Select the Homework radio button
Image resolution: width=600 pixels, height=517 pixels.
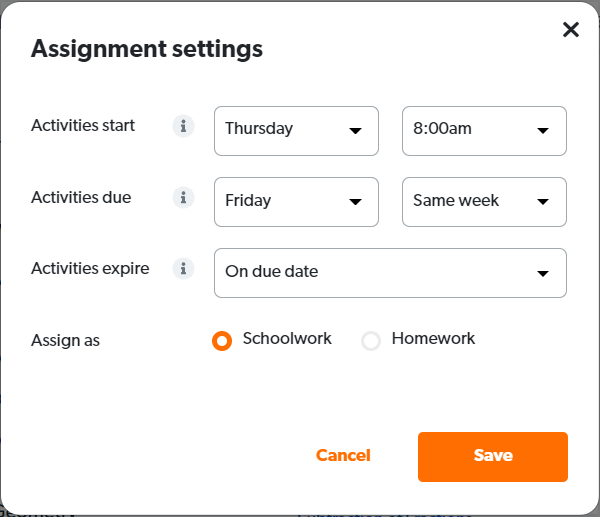[371, 341]
